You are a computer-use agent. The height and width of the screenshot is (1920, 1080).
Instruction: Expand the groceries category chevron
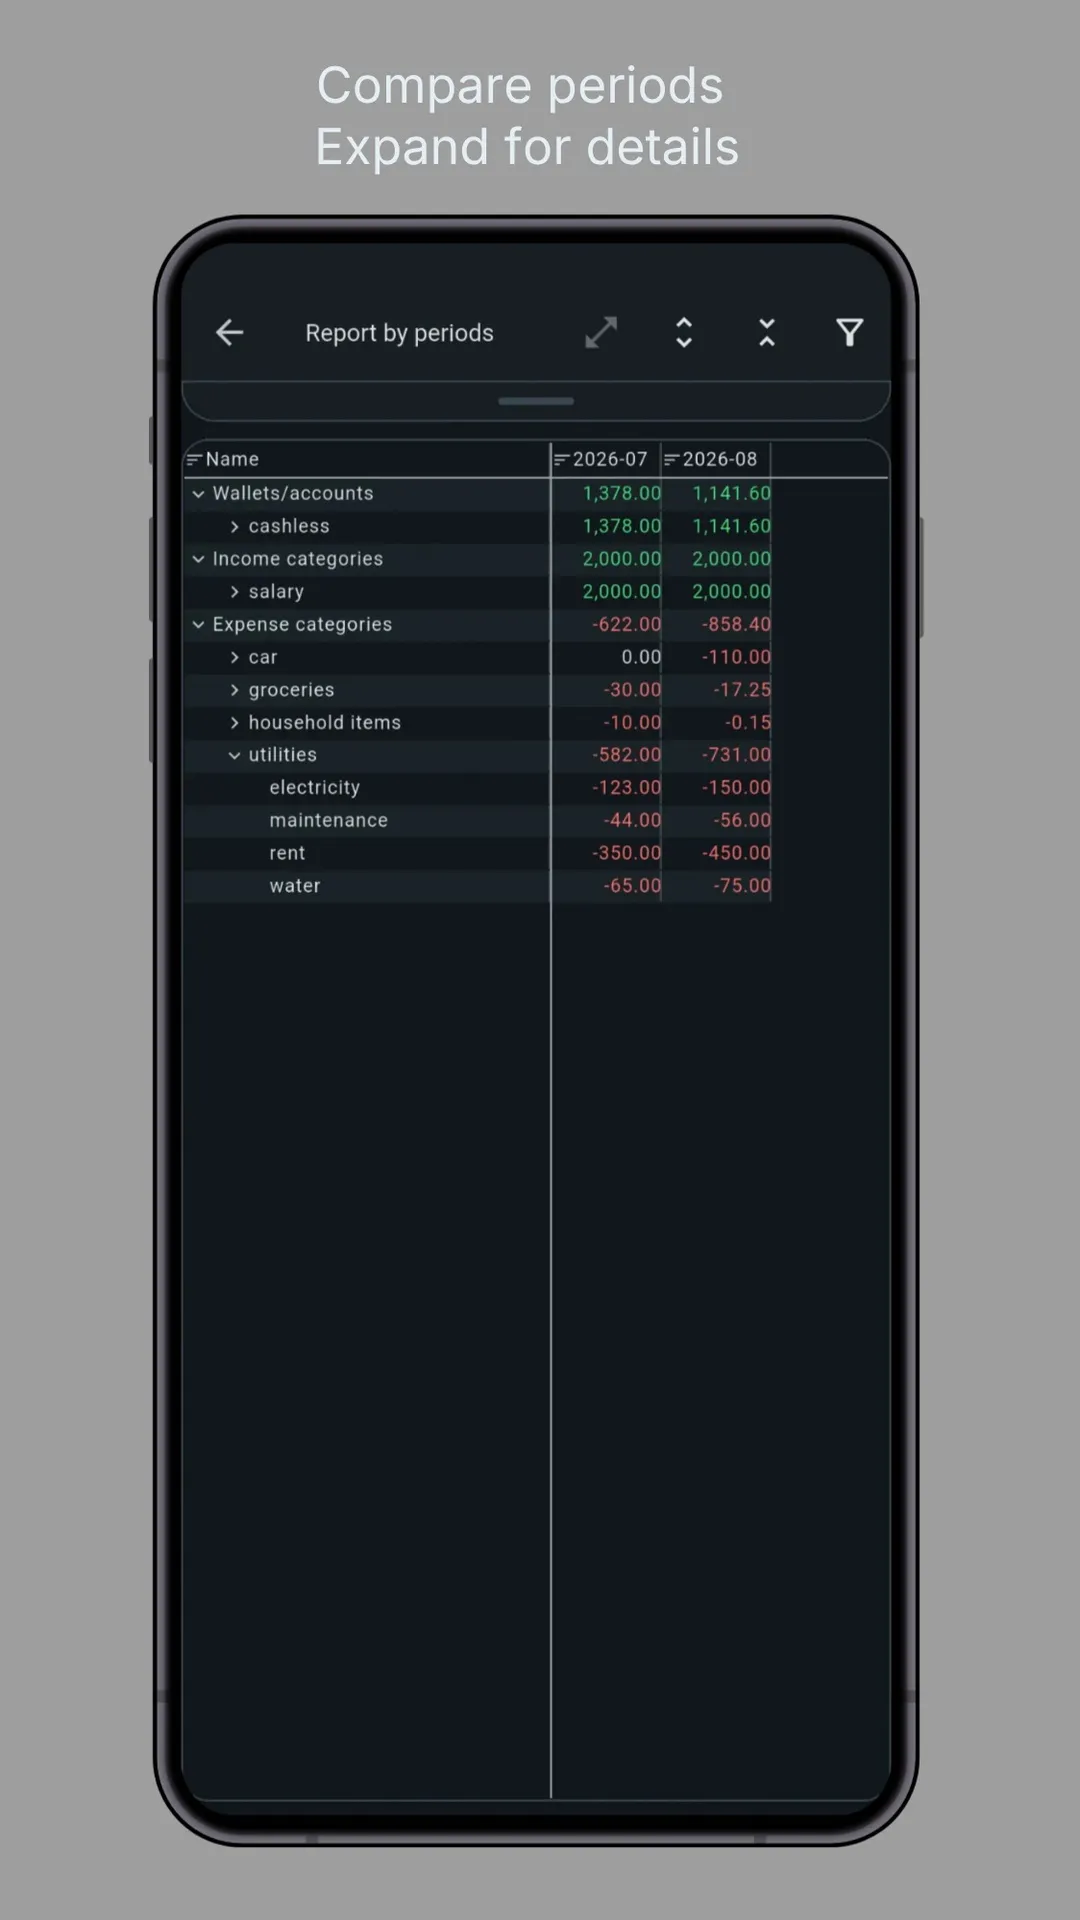[x=234, y=690]
